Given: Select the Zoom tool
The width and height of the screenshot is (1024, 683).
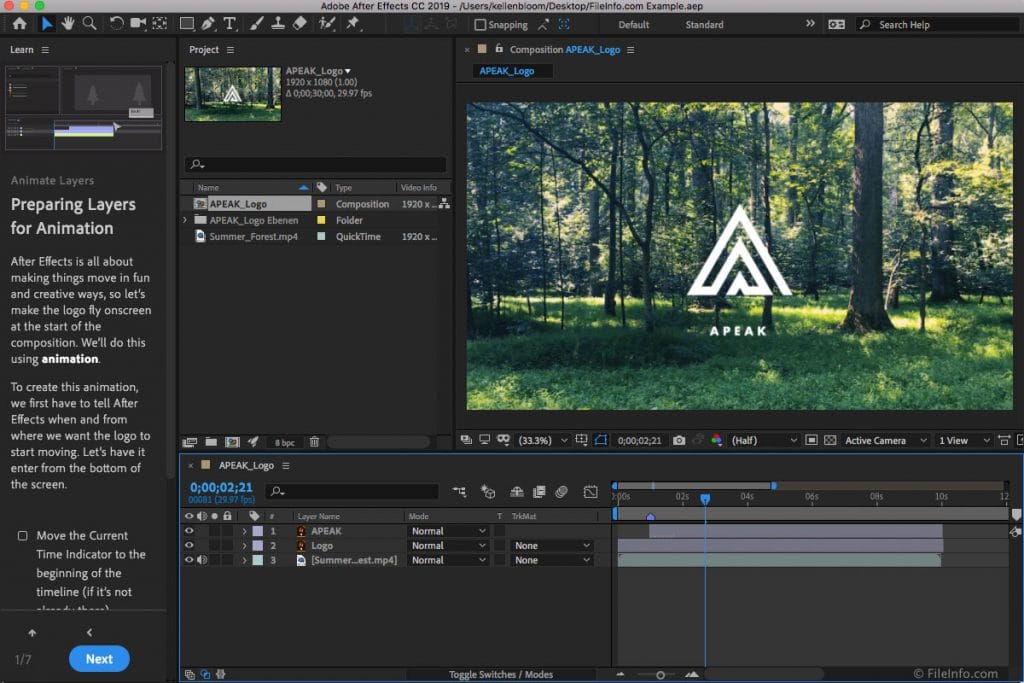Looking at the screenshot, I should [90, 24].
